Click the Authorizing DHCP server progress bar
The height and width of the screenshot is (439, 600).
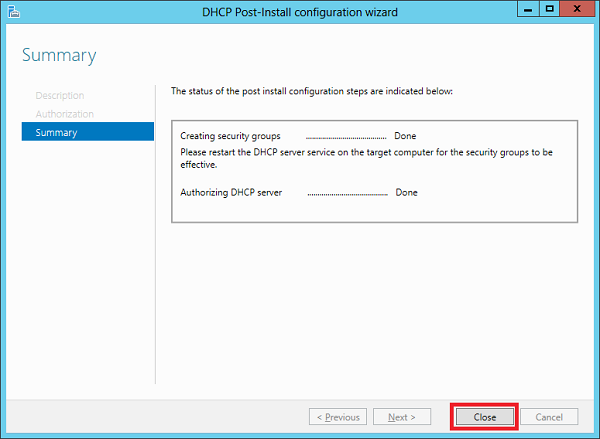coord(347,192)
